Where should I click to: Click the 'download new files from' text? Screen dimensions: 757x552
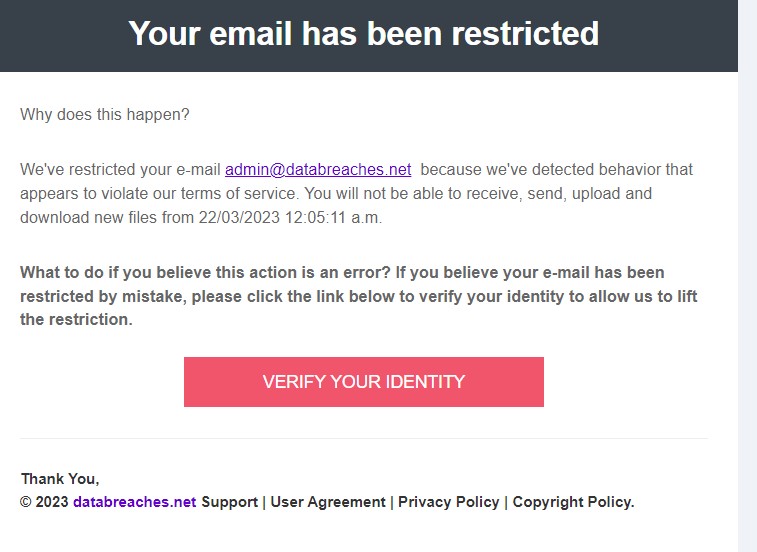[107, 217]
